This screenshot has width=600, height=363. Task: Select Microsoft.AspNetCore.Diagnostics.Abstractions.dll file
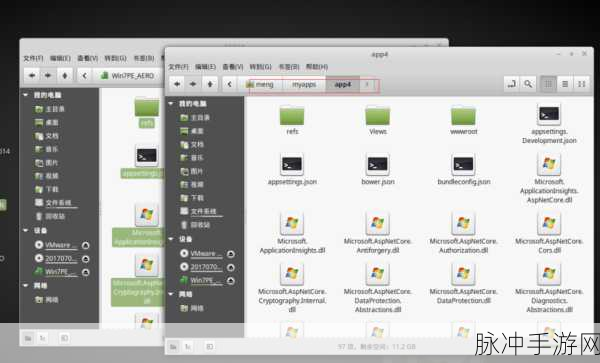pos(549,288)
